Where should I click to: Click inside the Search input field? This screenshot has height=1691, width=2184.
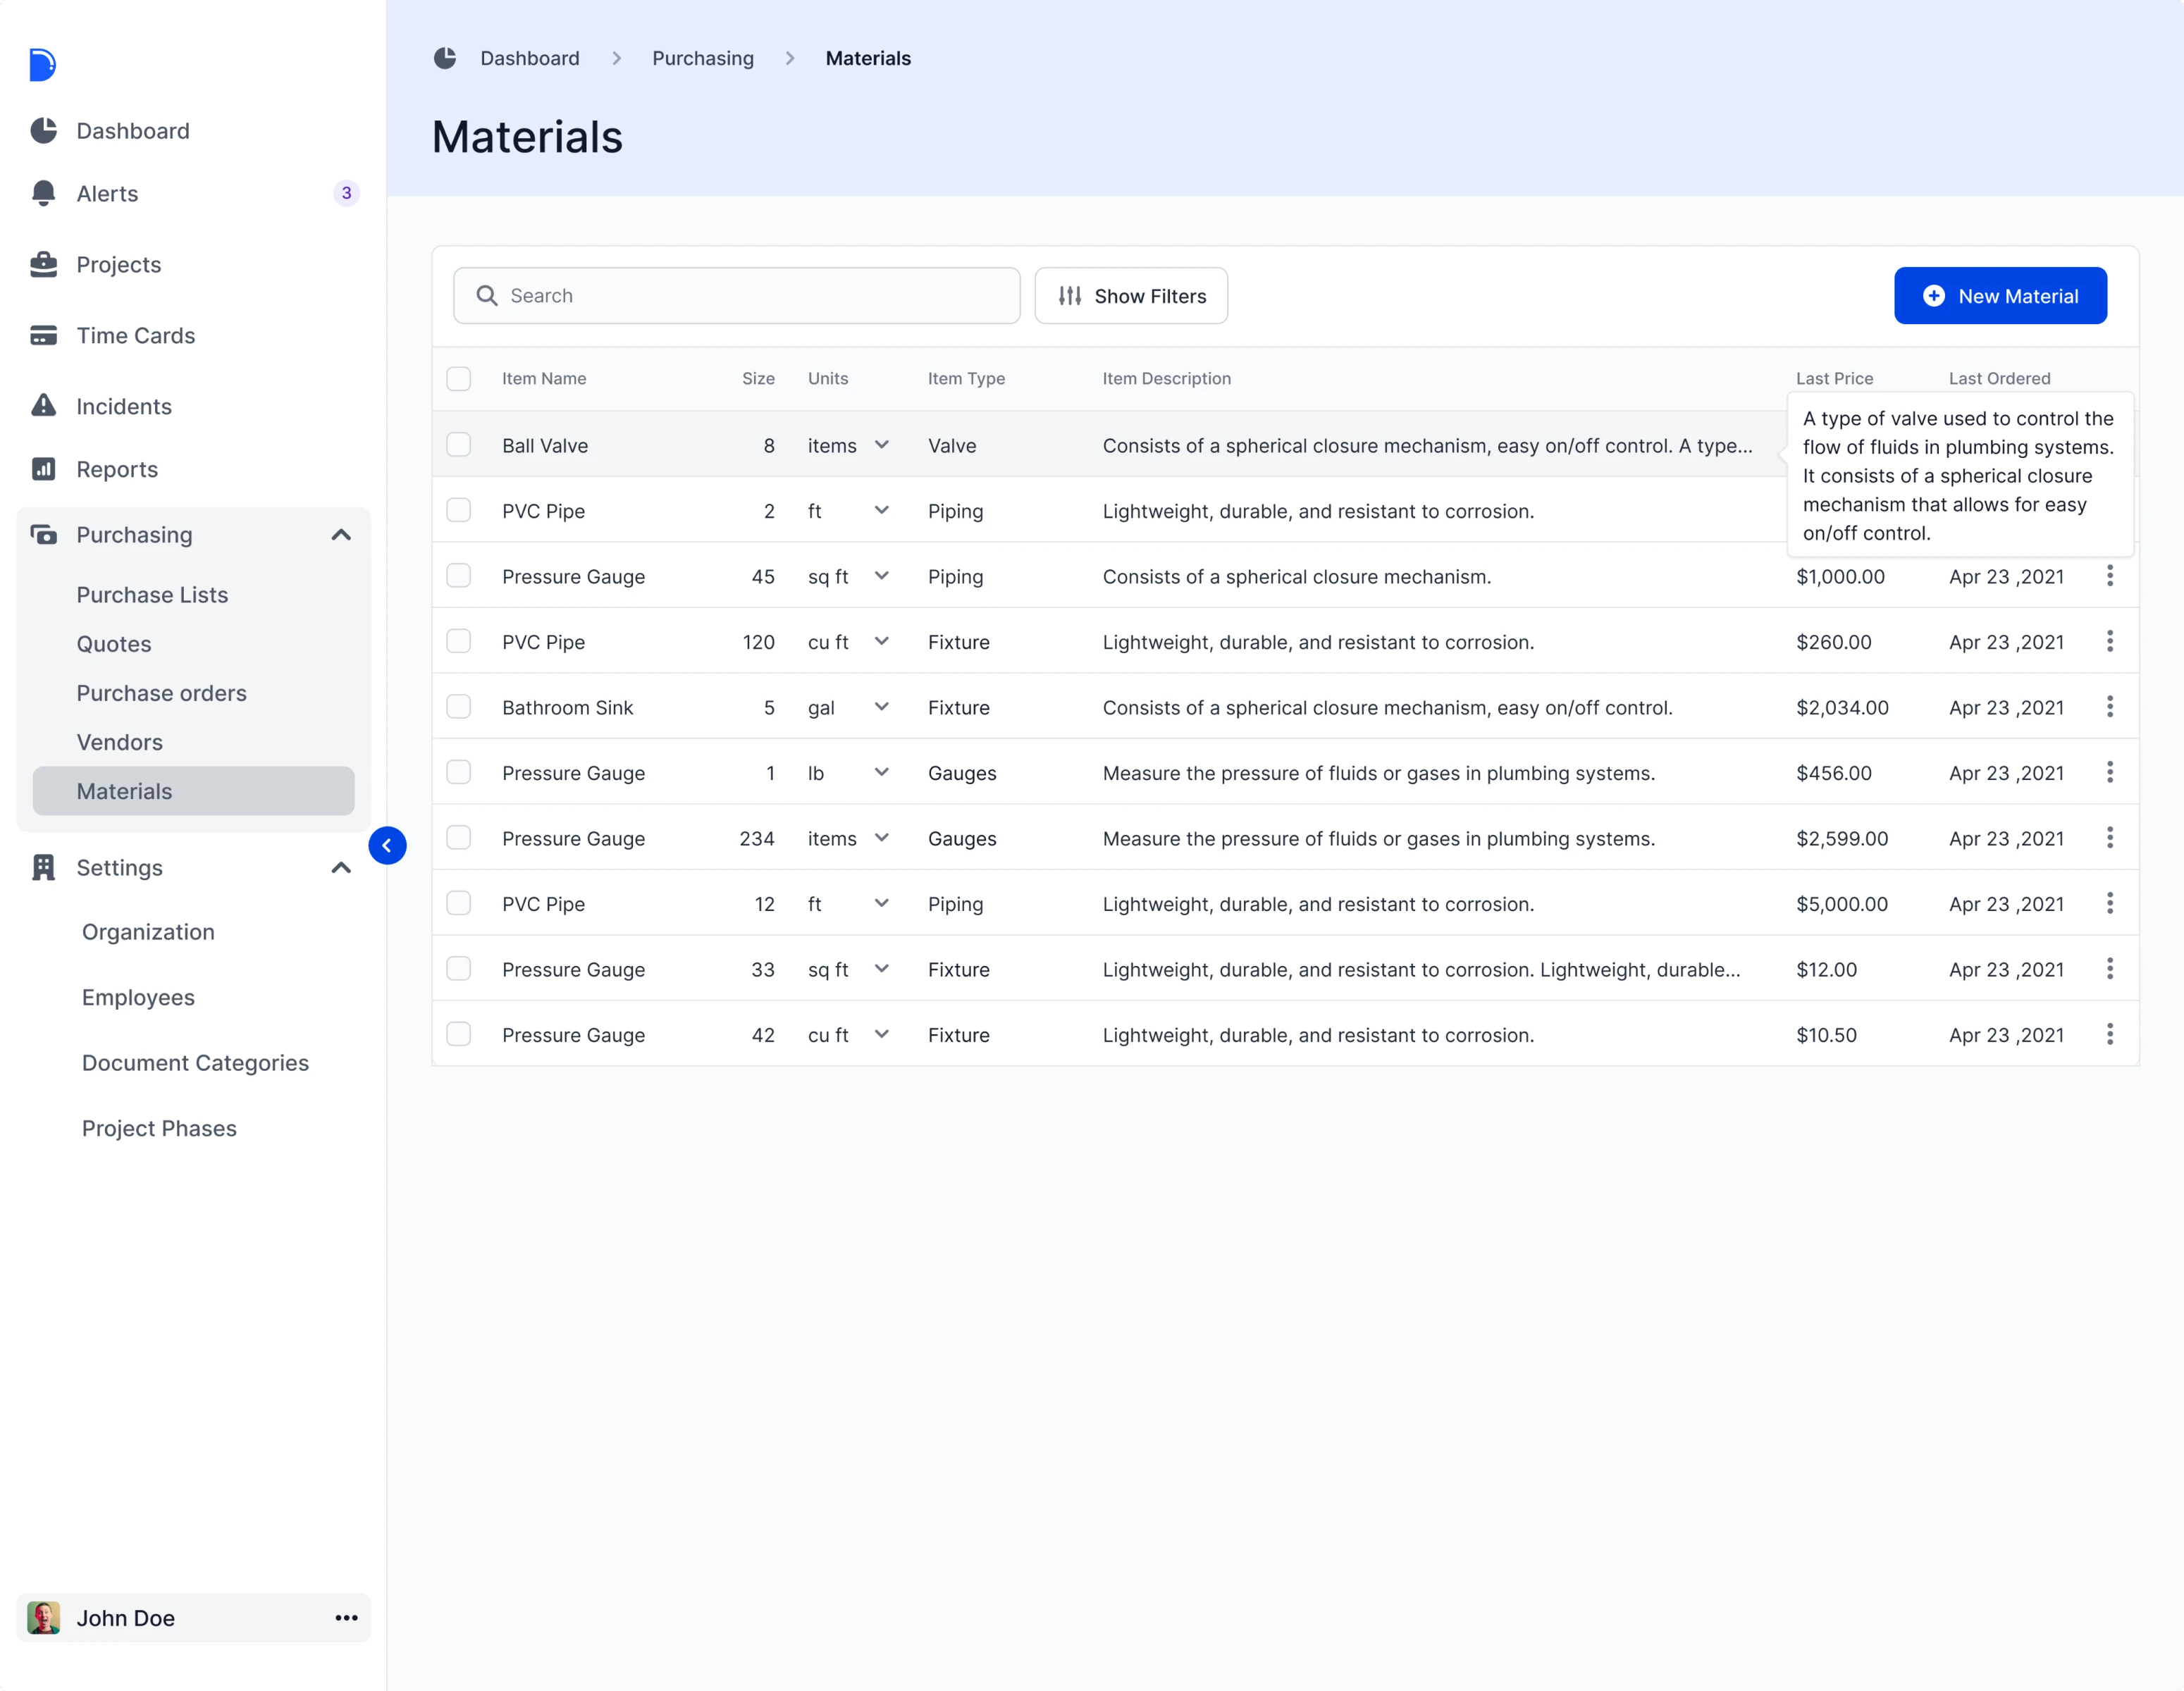point(700,295)
